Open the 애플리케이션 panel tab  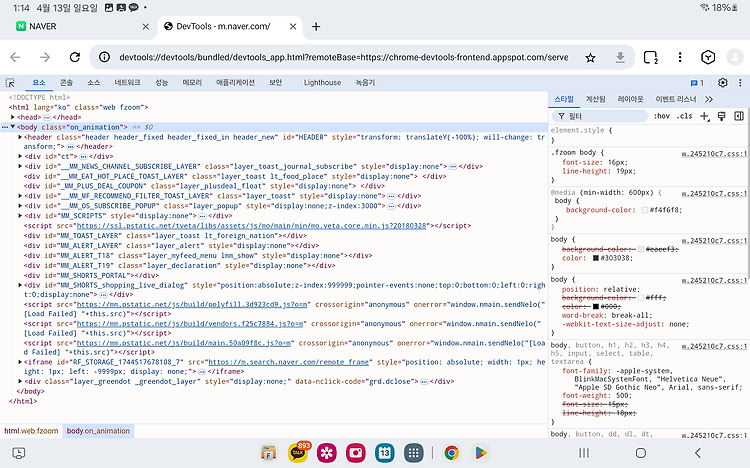coord(235,82)
